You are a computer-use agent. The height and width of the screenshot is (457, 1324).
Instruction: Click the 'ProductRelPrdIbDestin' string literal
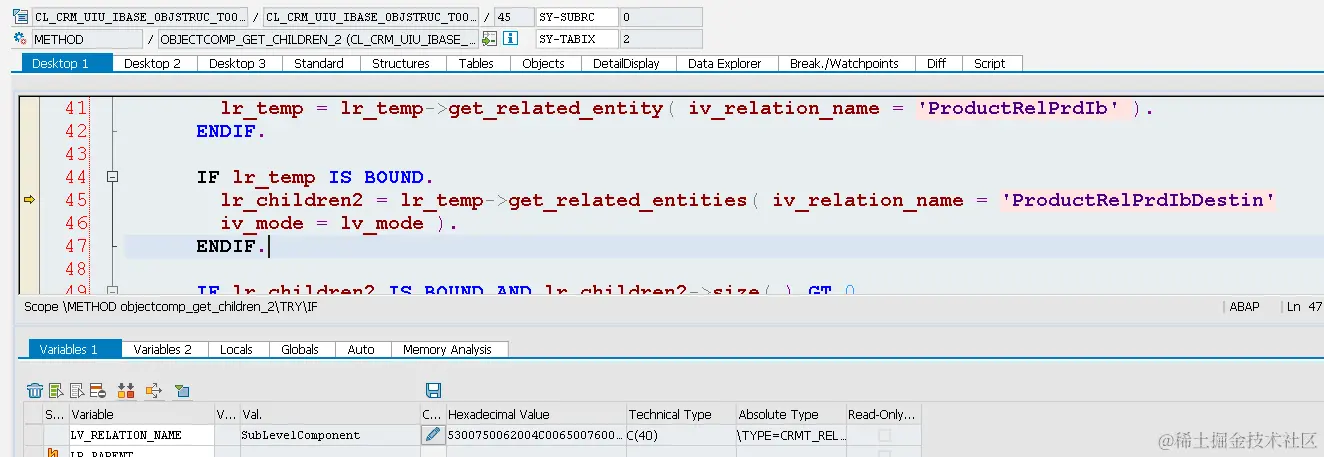[x=1139, y=200]
